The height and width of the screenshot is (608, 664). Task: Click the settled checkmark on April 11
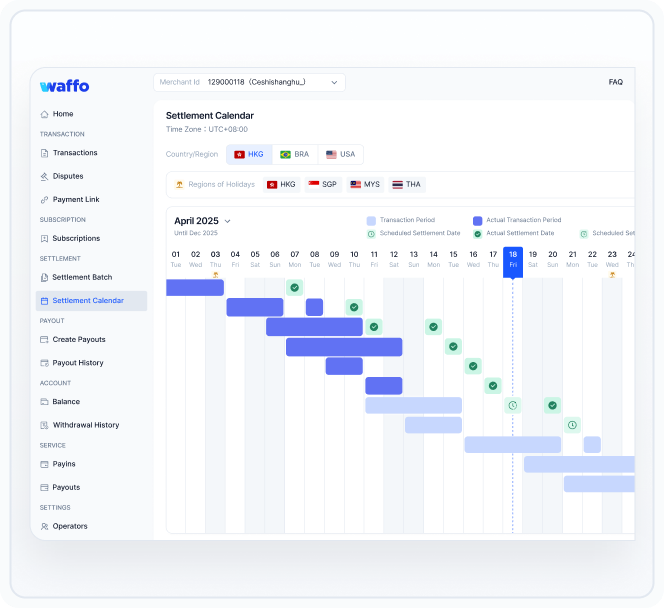[x=374, y=327]
